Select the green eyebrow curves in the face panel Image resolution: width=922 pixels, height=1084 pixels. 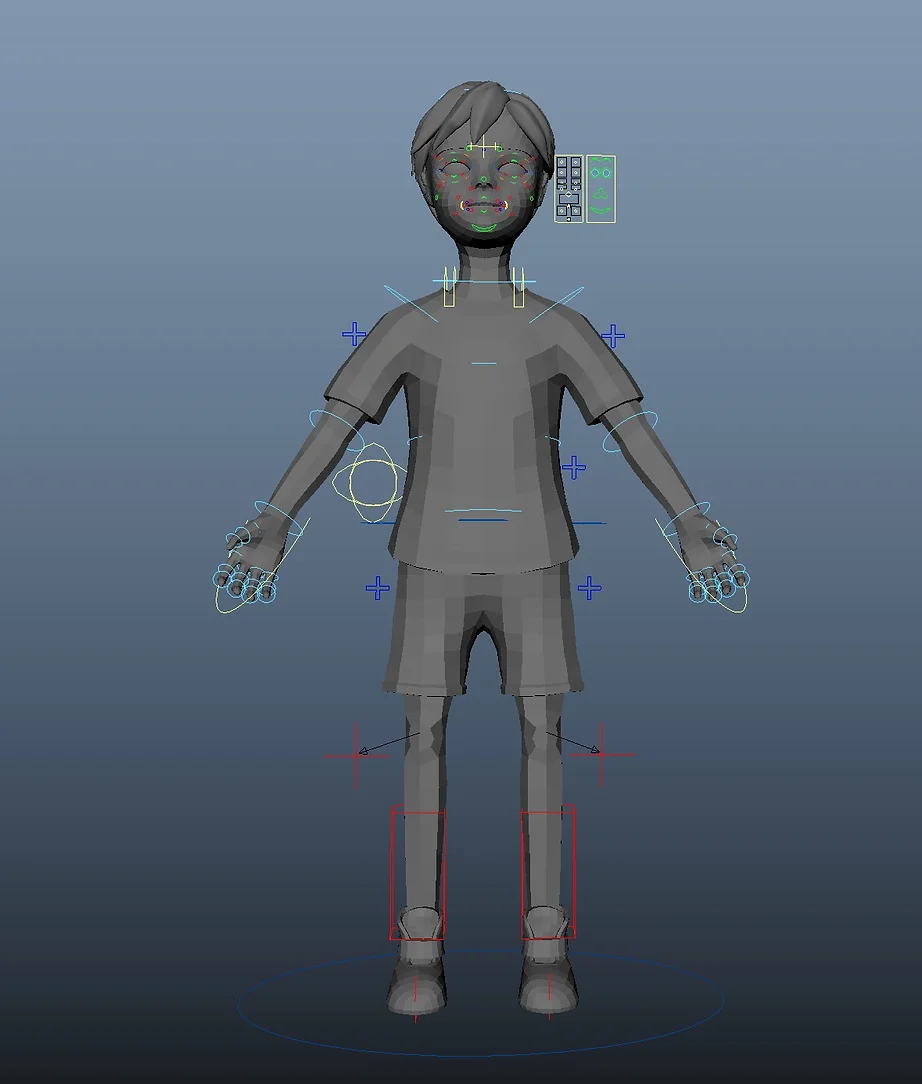pyautogui.click(x=601, y=161)
